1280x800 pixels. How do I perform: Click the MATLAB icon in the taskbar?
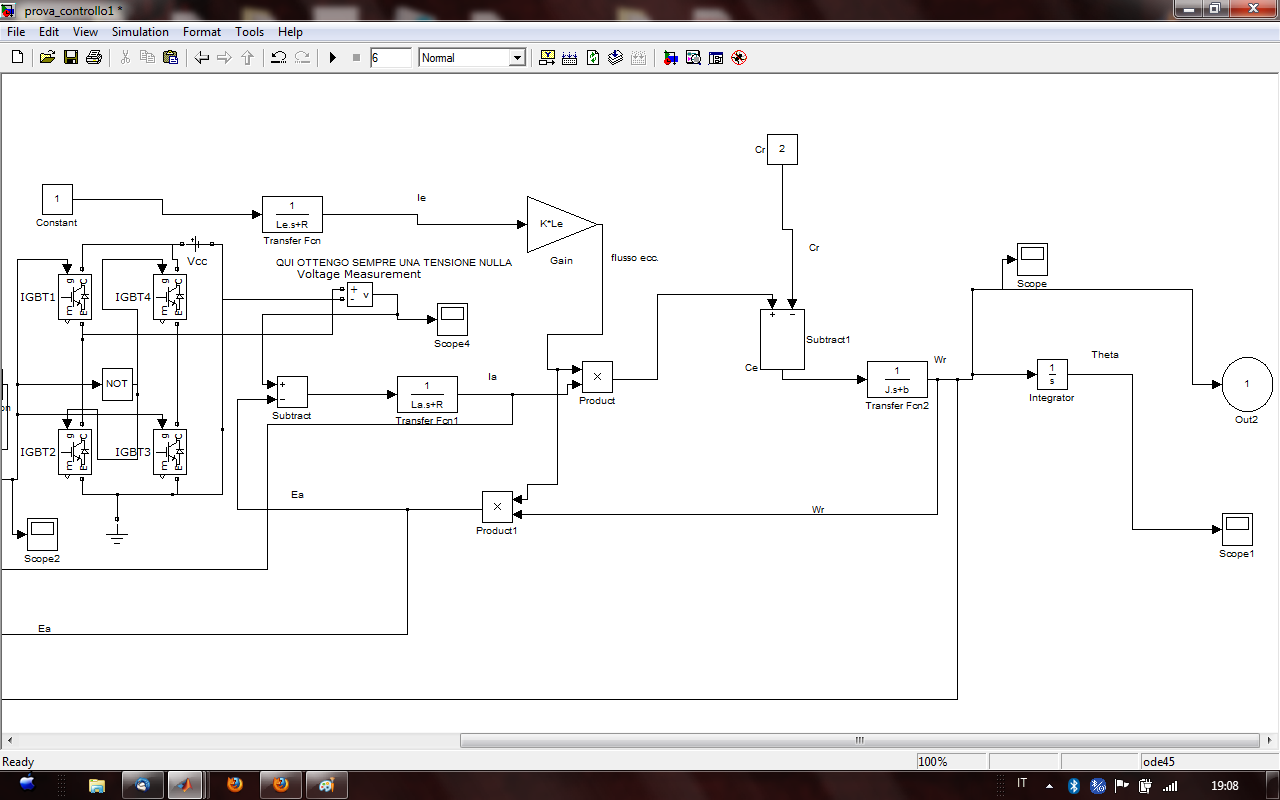tap(185, 785)
